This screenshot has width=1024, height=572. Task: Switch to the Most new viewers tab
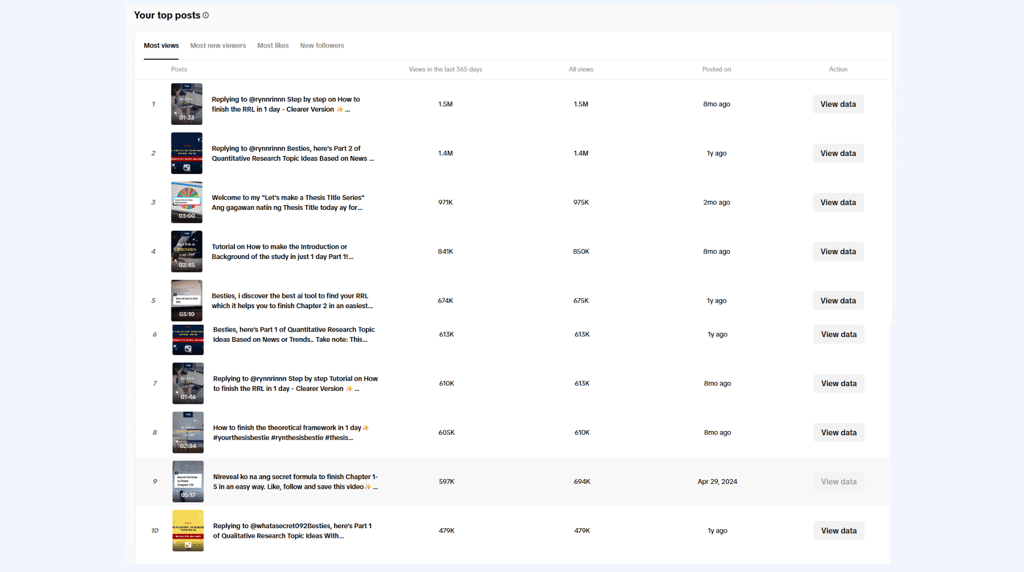tap(218, 46)
